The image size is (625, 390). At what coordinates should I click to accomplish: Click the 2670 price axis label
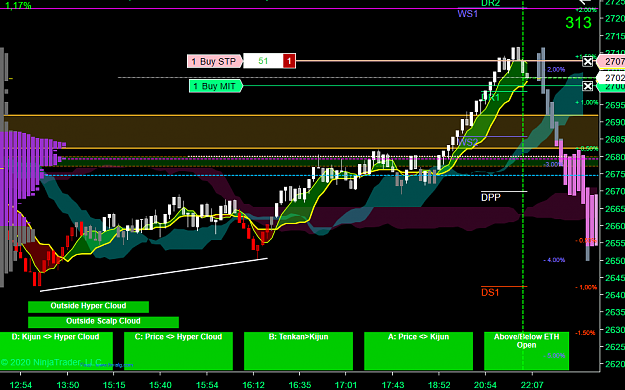tap(615, 191)
